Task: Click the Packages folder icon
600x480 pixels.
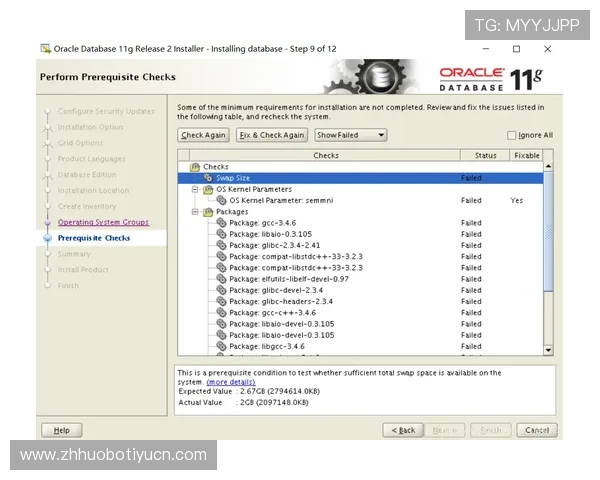Action: click(x=208, y=212)
